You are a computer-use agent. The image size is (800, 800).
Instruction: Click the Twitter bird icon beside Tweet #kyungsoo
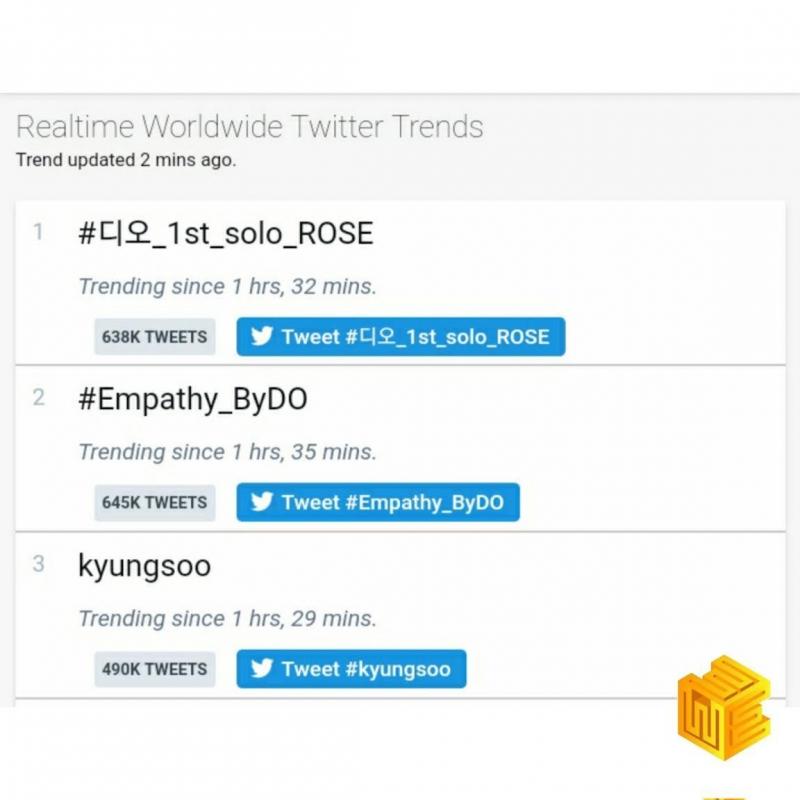pyautogui.click(x=262, y=669)
